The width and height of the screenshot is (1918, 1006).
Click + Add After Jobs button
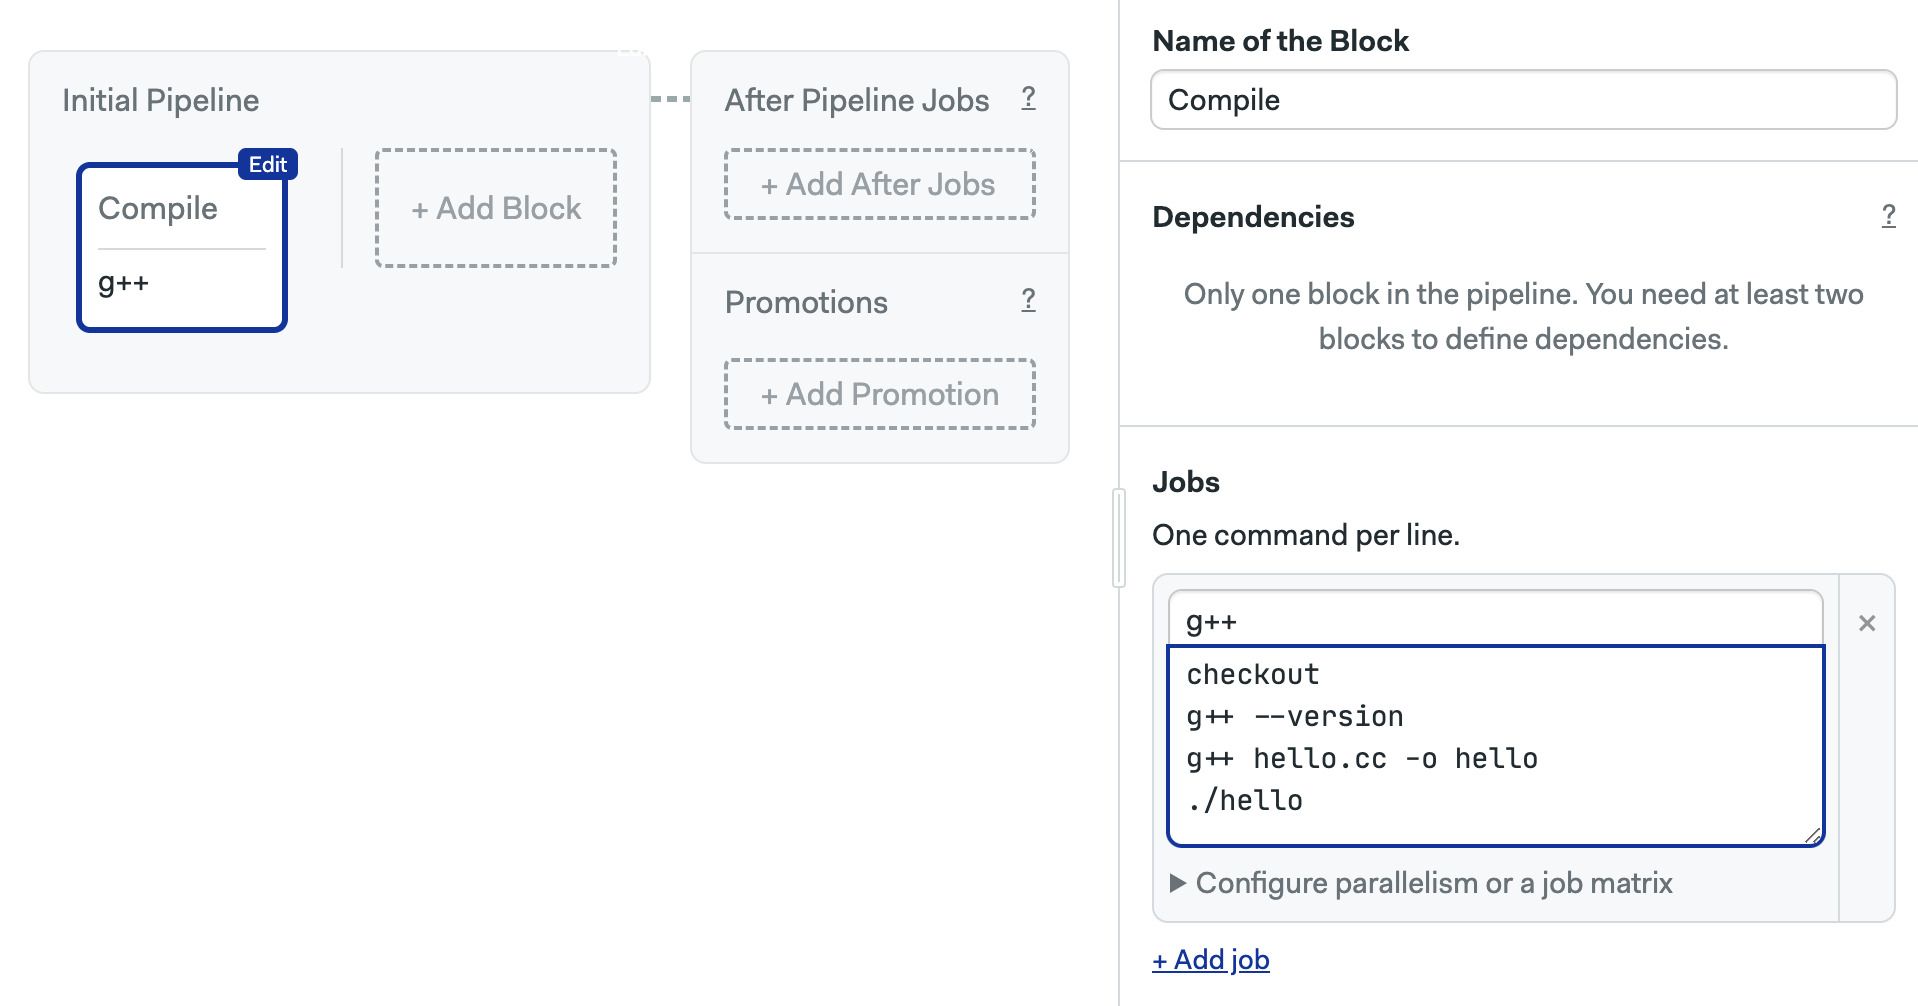[879, 184]
